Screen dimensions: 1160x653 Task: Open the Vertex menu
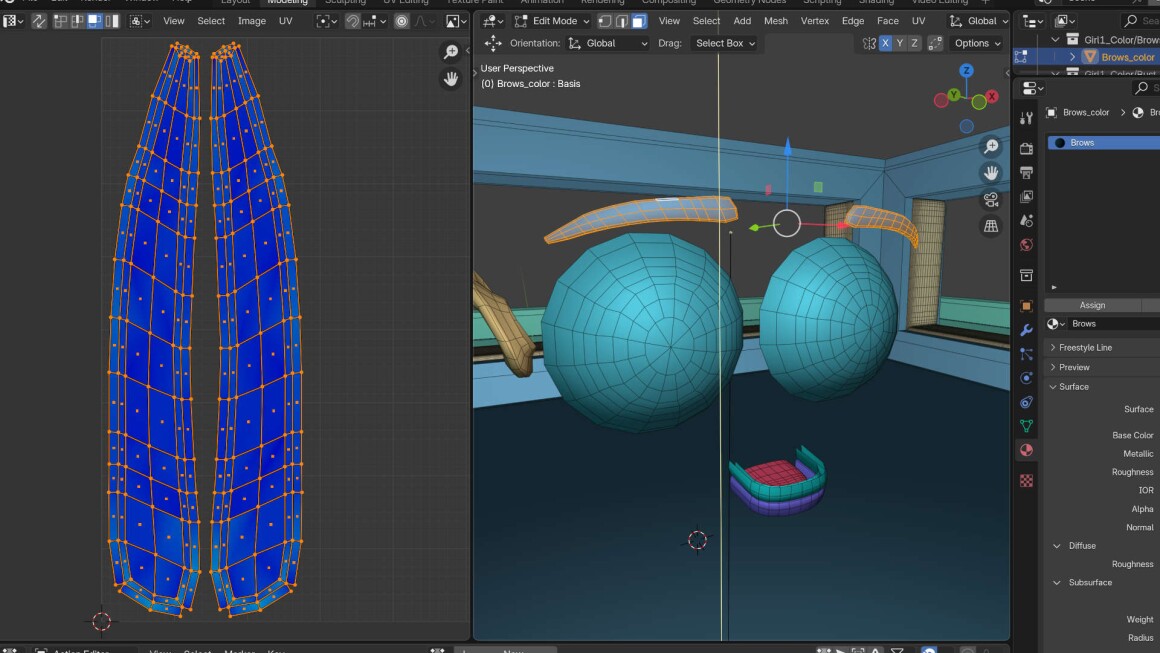coord(815,21)
